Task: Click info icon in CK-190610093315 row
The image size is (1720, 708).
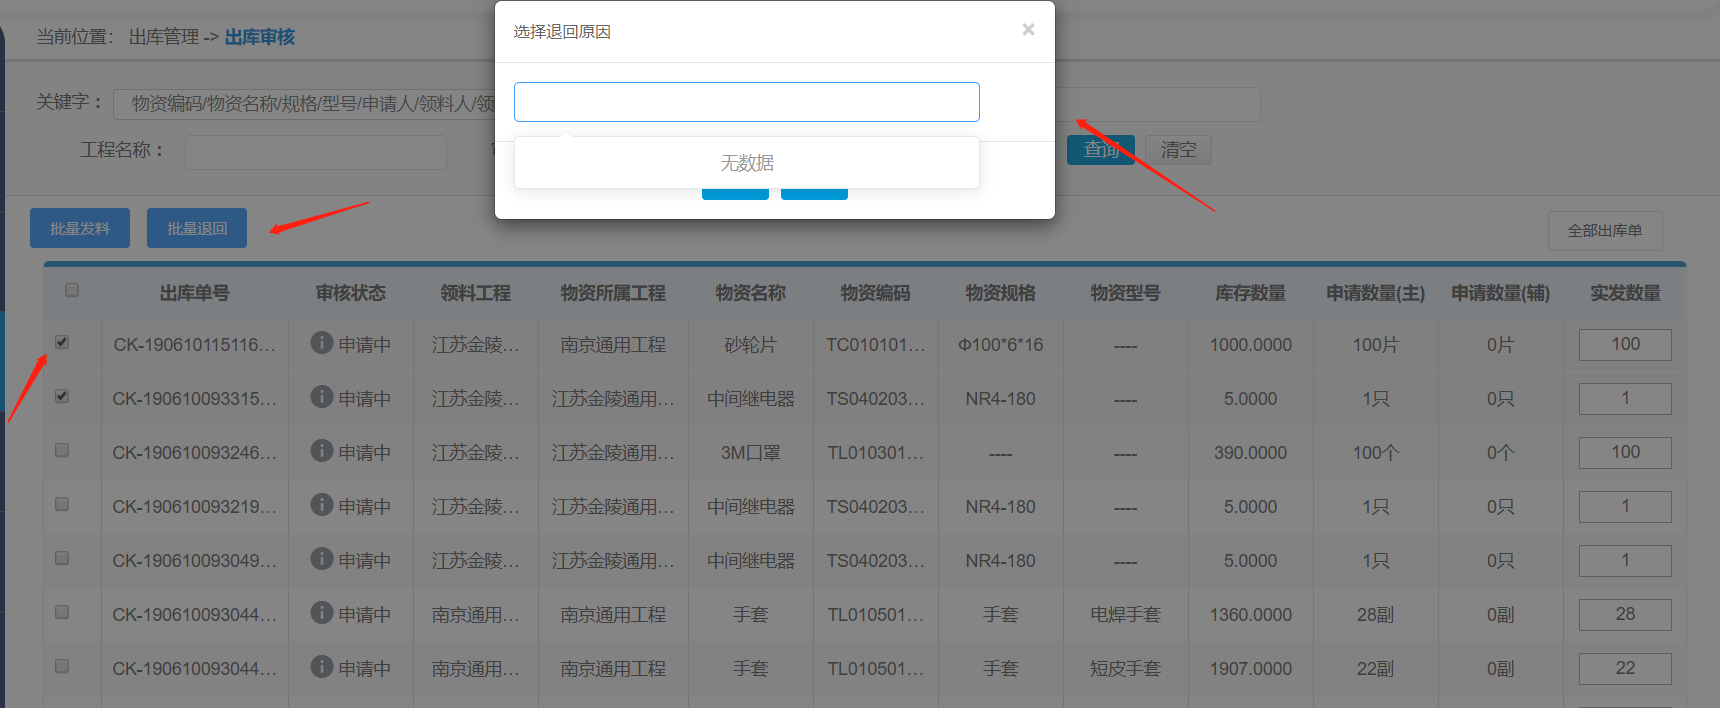Action: (321, 397)
